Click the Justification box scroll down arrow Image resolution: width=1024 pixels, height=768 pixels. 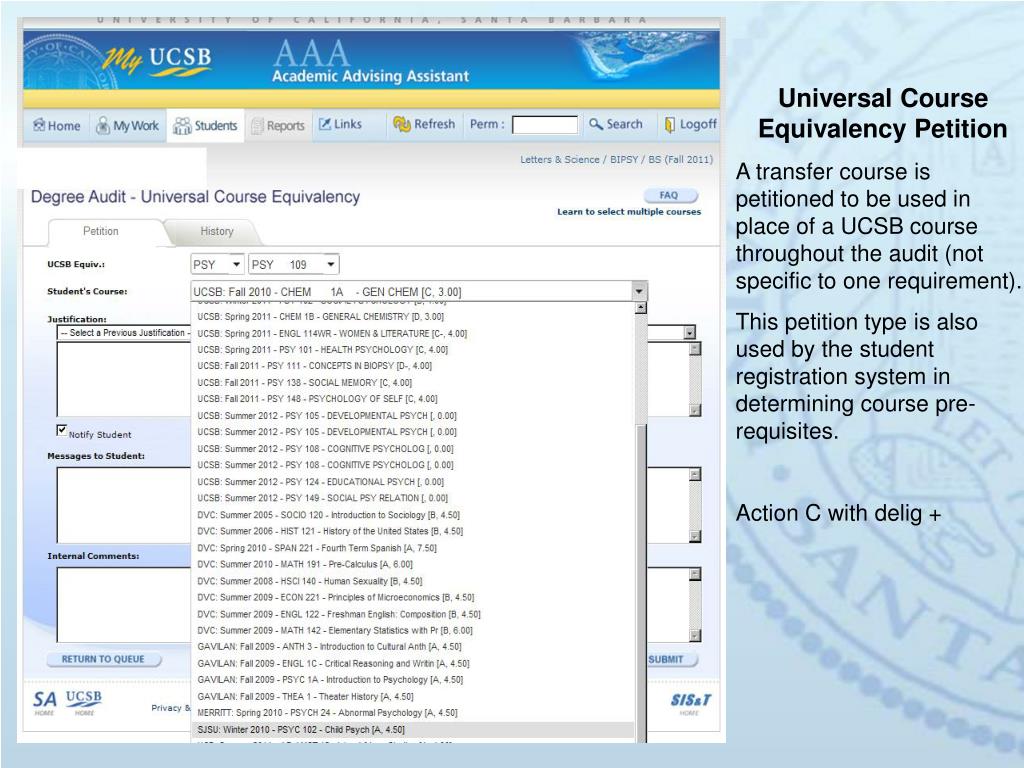pos(695,410)
